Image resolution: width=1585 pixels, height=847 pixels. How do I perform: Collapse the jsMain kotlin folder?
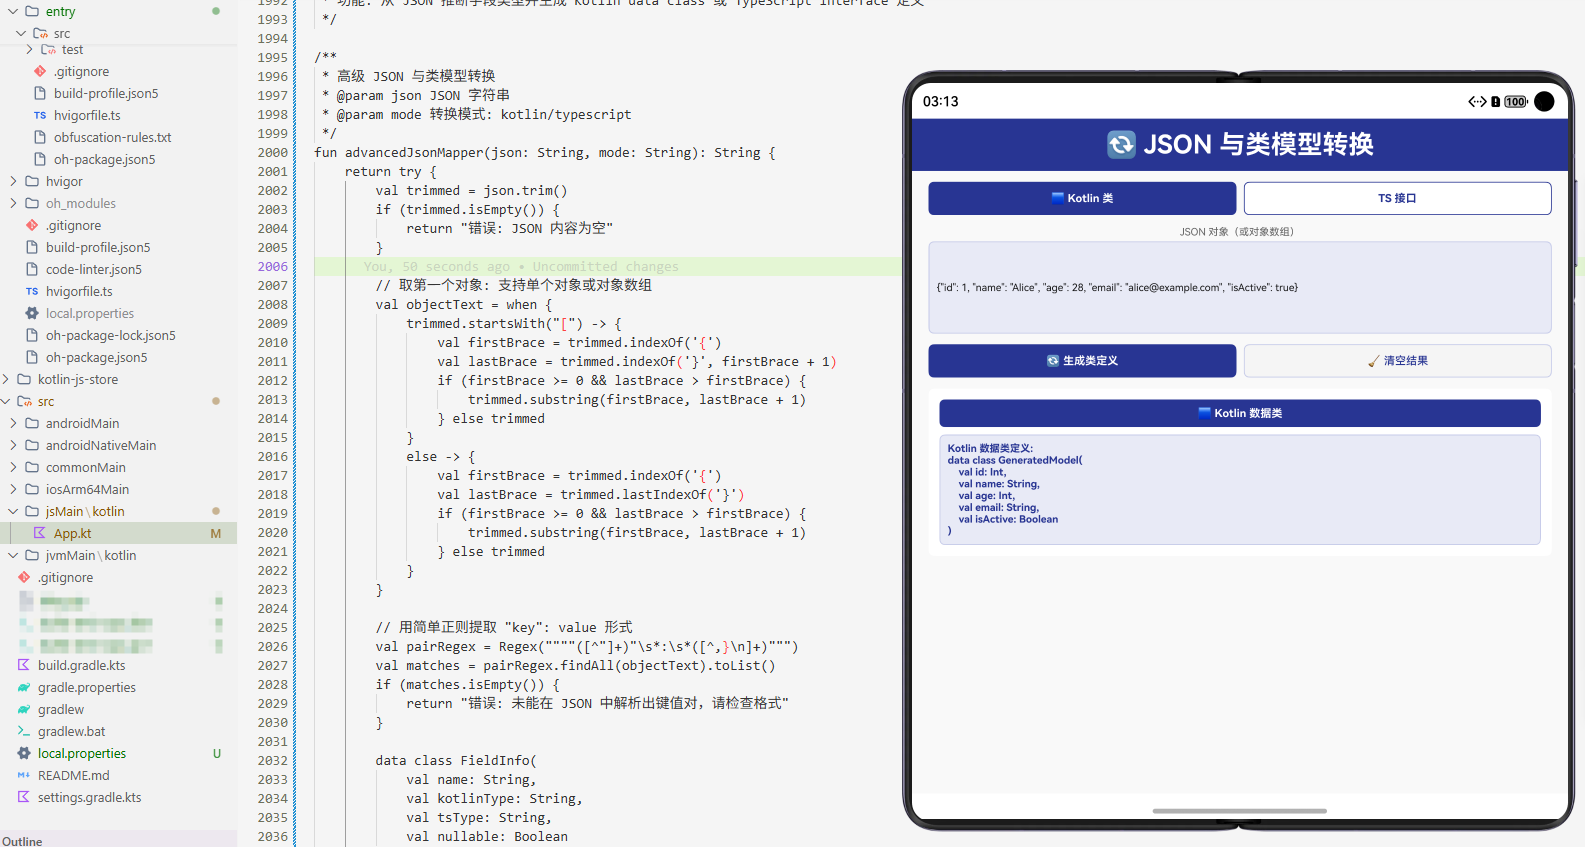click(13, 511)
